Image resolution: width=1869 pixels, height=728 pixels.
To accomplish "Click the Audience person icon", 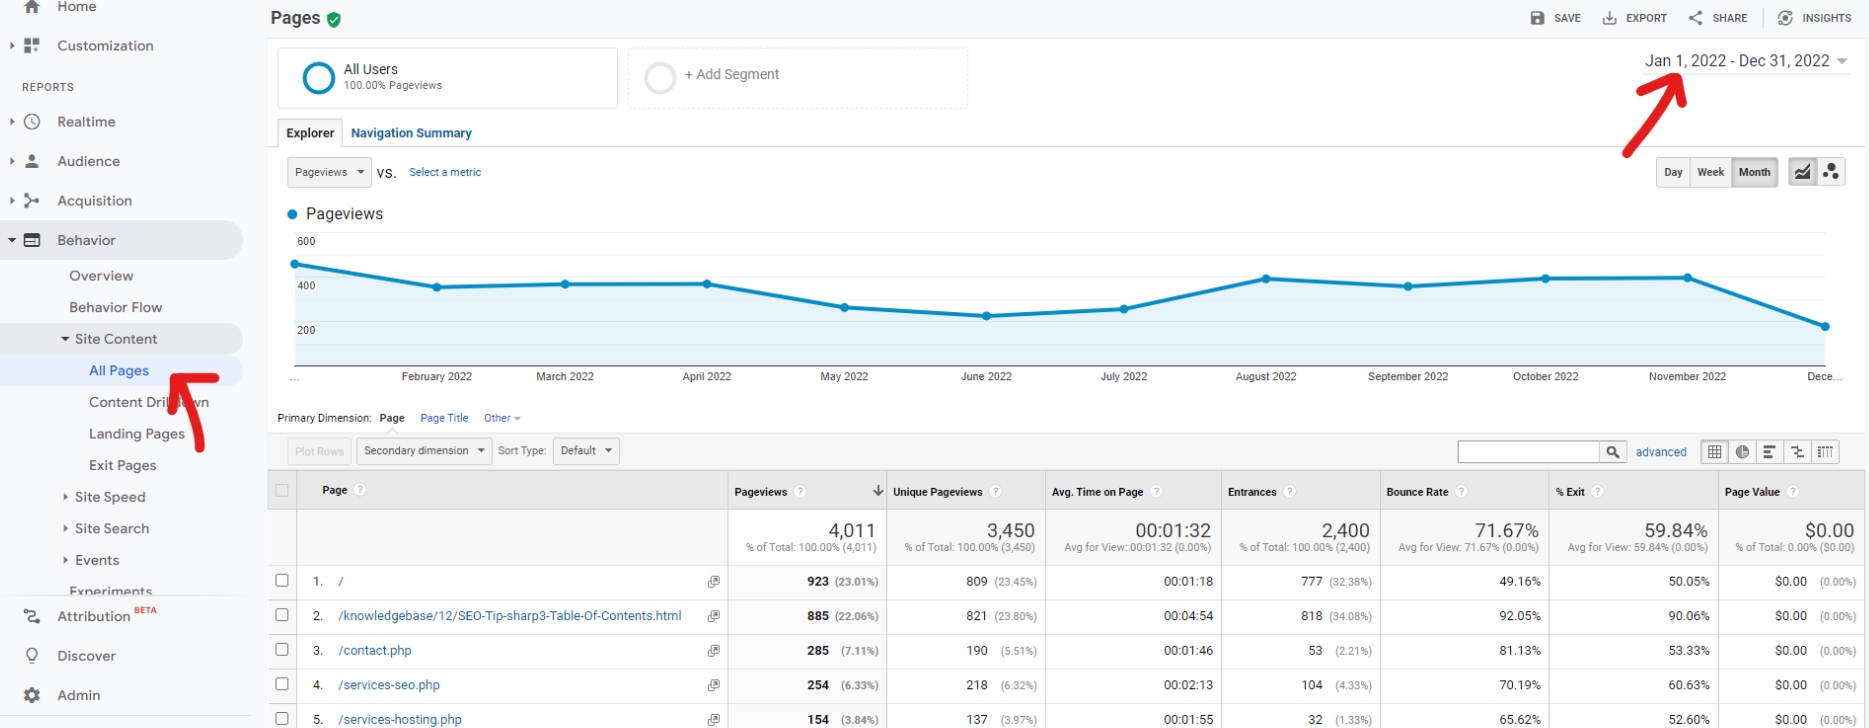I will 32,161.
